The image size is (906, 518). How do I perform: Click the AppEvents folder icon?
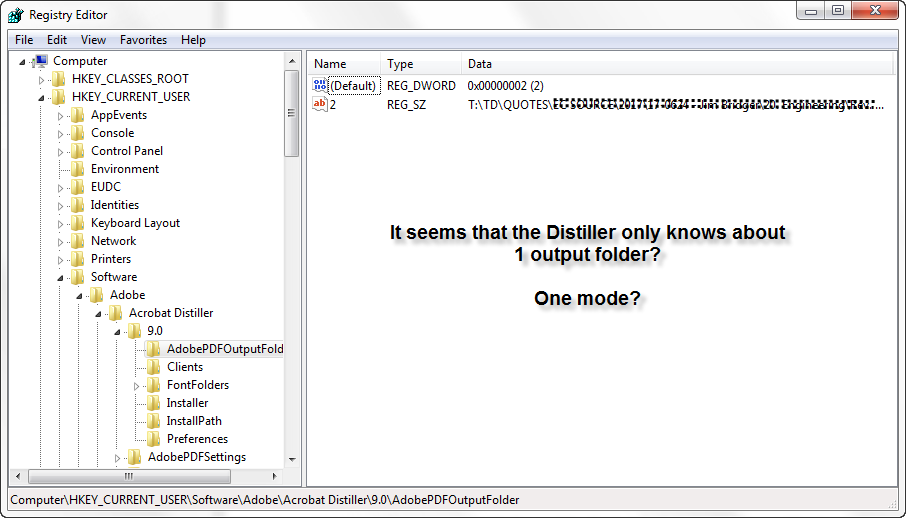77,115
